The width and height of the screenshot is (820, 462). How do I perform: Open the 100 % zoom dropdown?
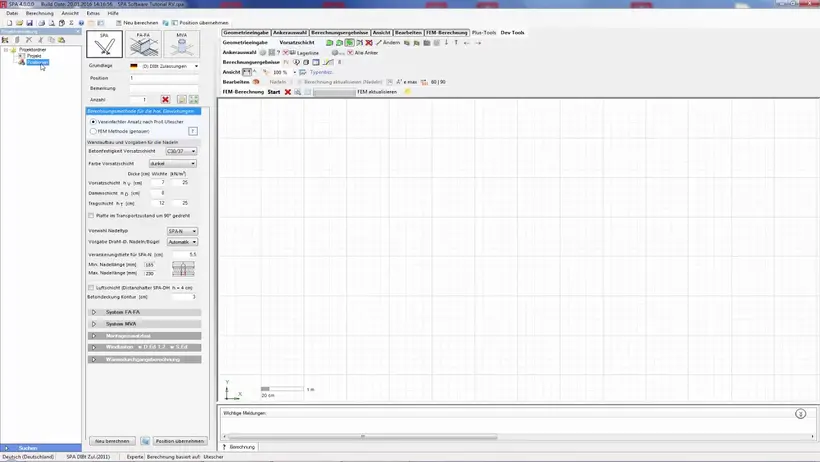coord(294,72)
